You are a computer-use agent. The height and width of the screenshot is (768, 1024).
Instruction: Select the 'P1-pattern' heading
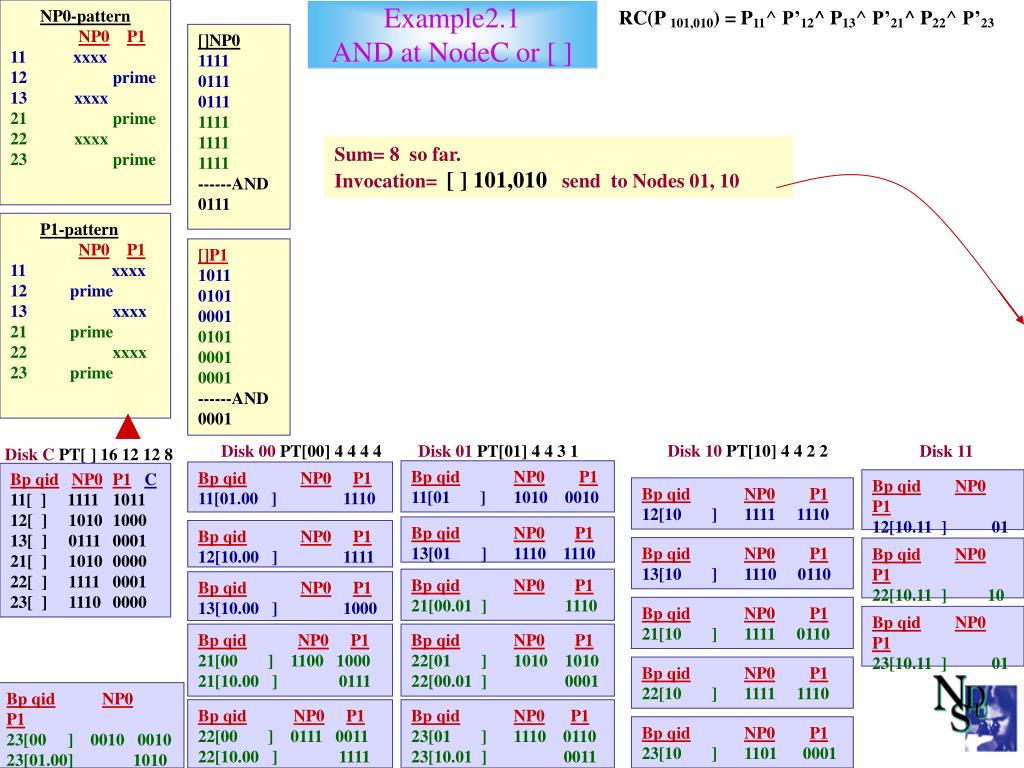(79, 230)
